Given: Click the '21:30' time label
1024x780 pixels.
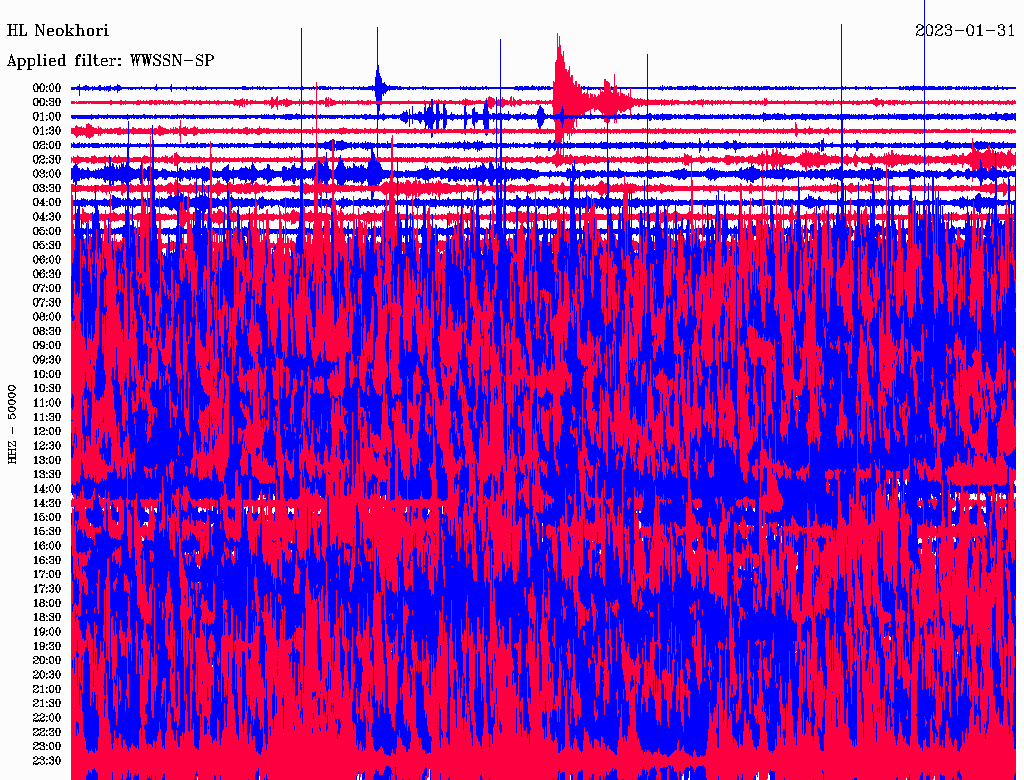Looking at the screenshot, I should [47, 704].
